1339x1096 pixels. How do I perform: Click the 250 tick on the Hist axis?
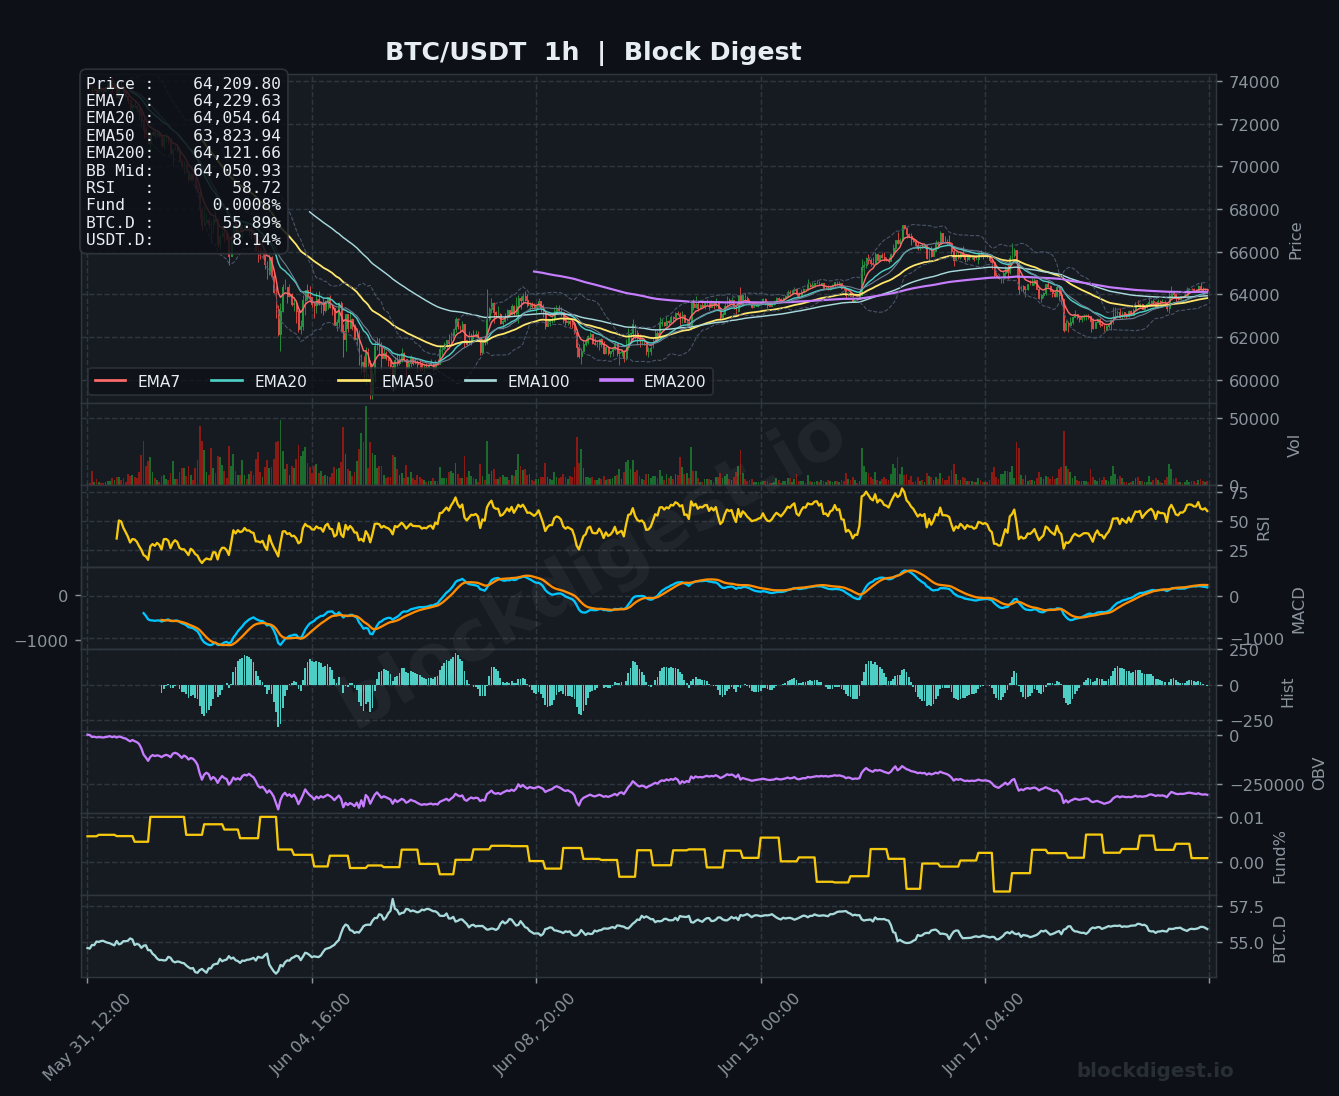(1243, 651)
